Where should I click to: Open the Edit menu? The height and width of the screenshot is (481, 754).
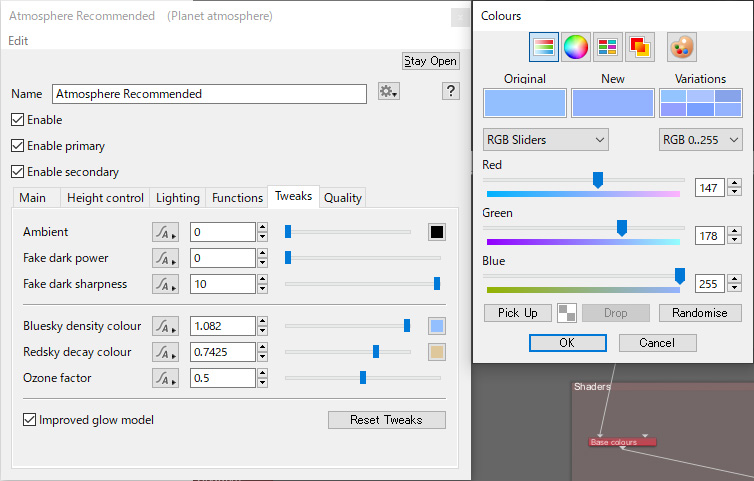pos(18,41)
